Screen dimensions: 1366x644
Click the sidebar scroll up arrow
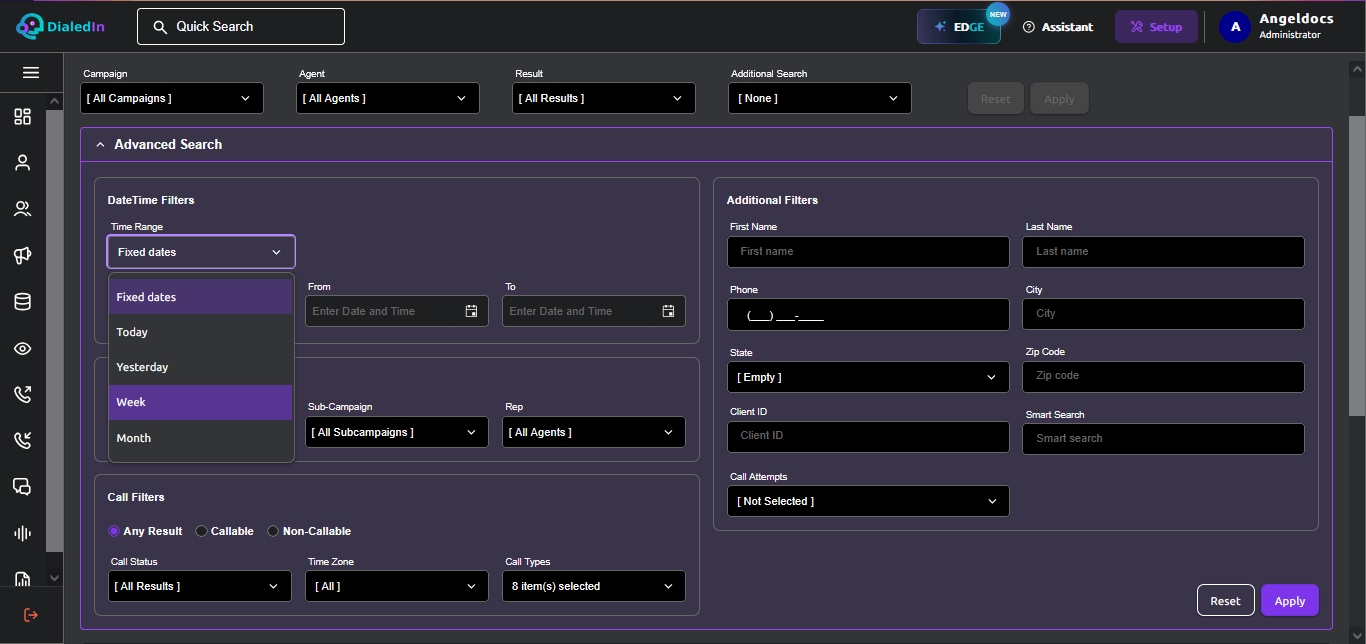(54, 101)
